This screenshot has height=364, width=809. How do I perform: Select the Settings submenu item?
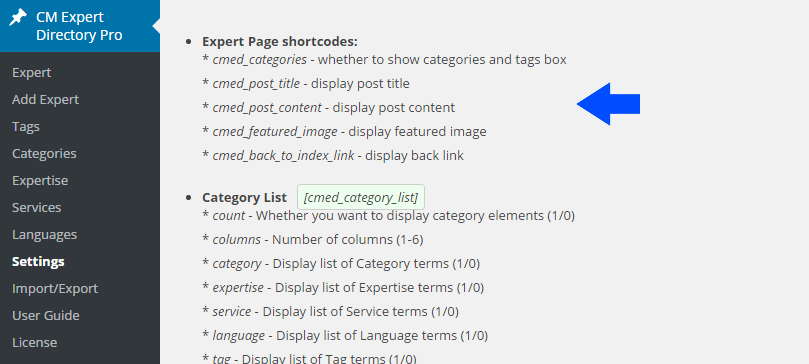pyautogui.click(x=38, y=261)
